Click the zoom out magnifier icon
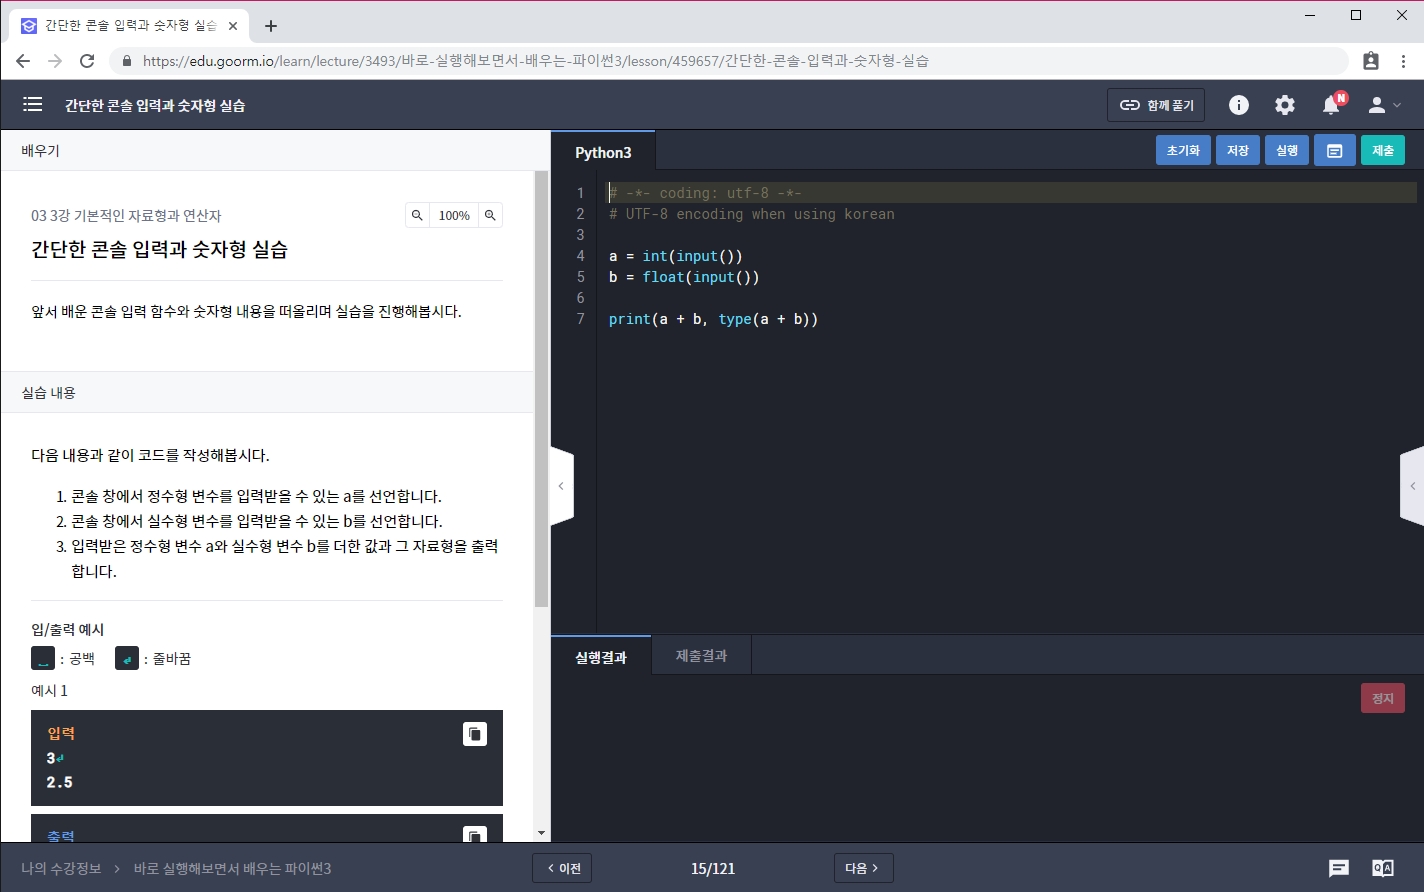 417,215
